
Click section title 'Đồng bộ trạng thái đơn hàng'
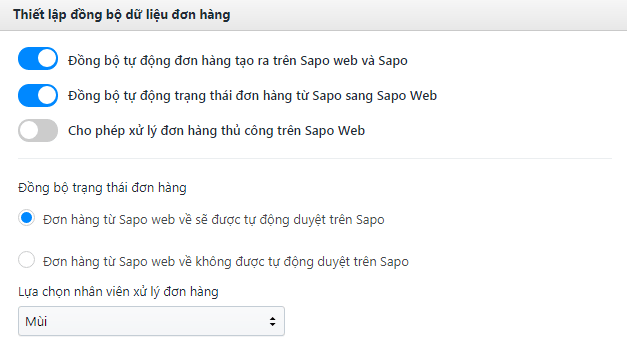tap(102, 188)
